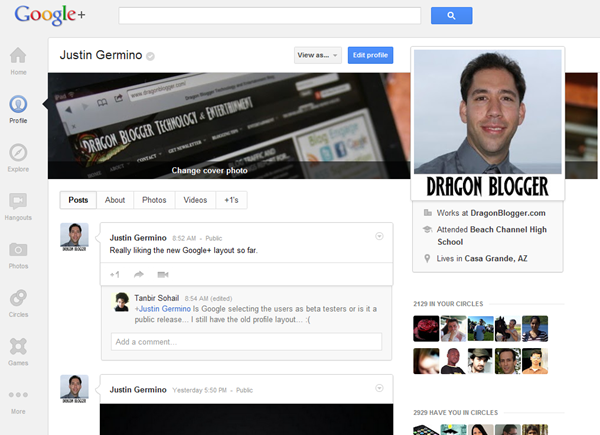The width and height of the screenshot is (600, 435).
Task: Open the man with hat circle thumbnail
Action: 480,361
